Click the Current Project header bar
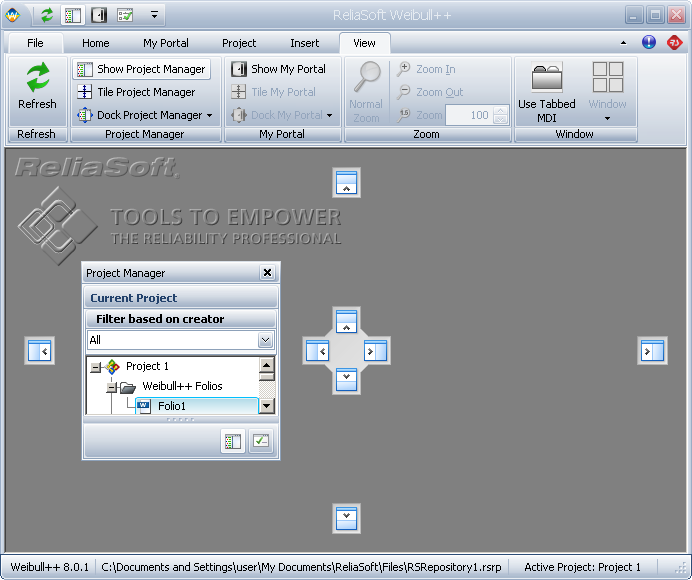Image resolution: width=692 pixels, height=580 pixels. tap(180, 298)
